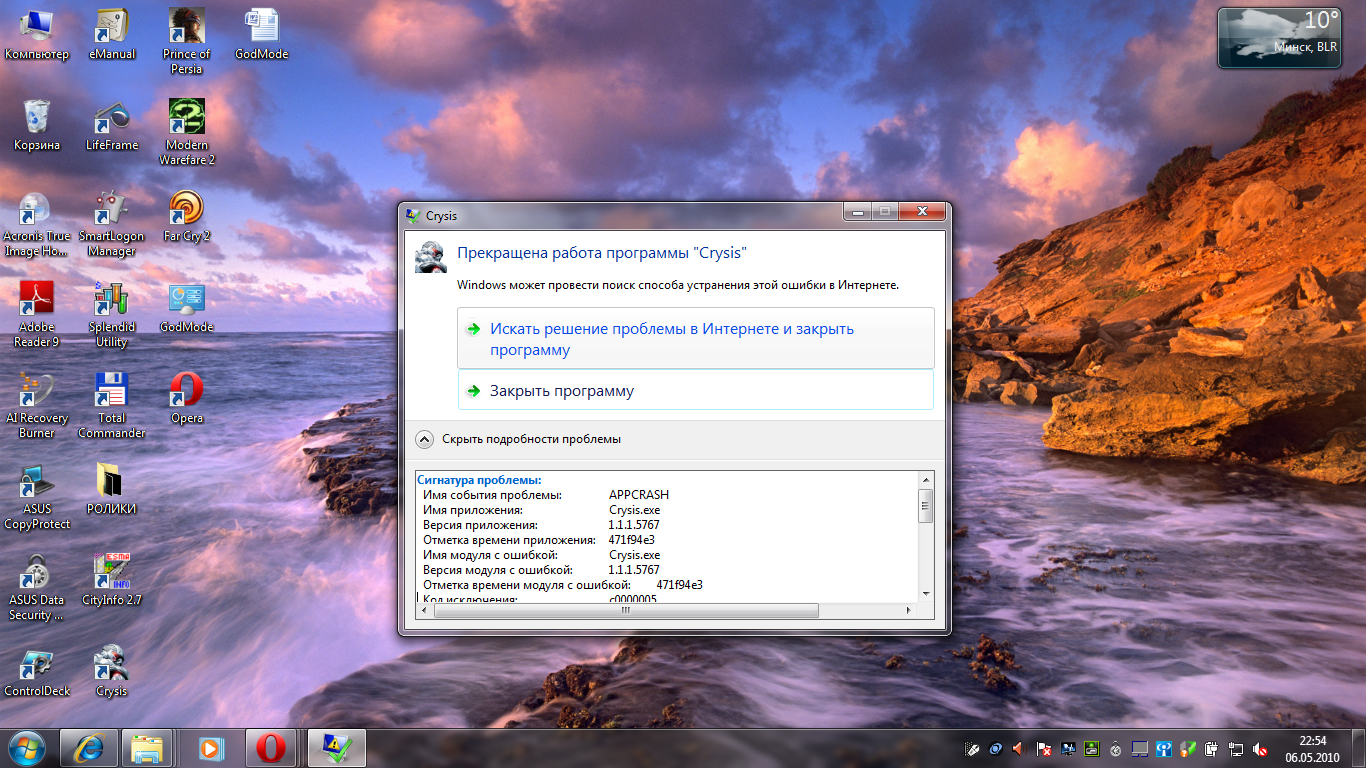1366x768 pixels.
Task: Open GodMode control panel icon beside Splendid Utility
Action: (187, 308)
